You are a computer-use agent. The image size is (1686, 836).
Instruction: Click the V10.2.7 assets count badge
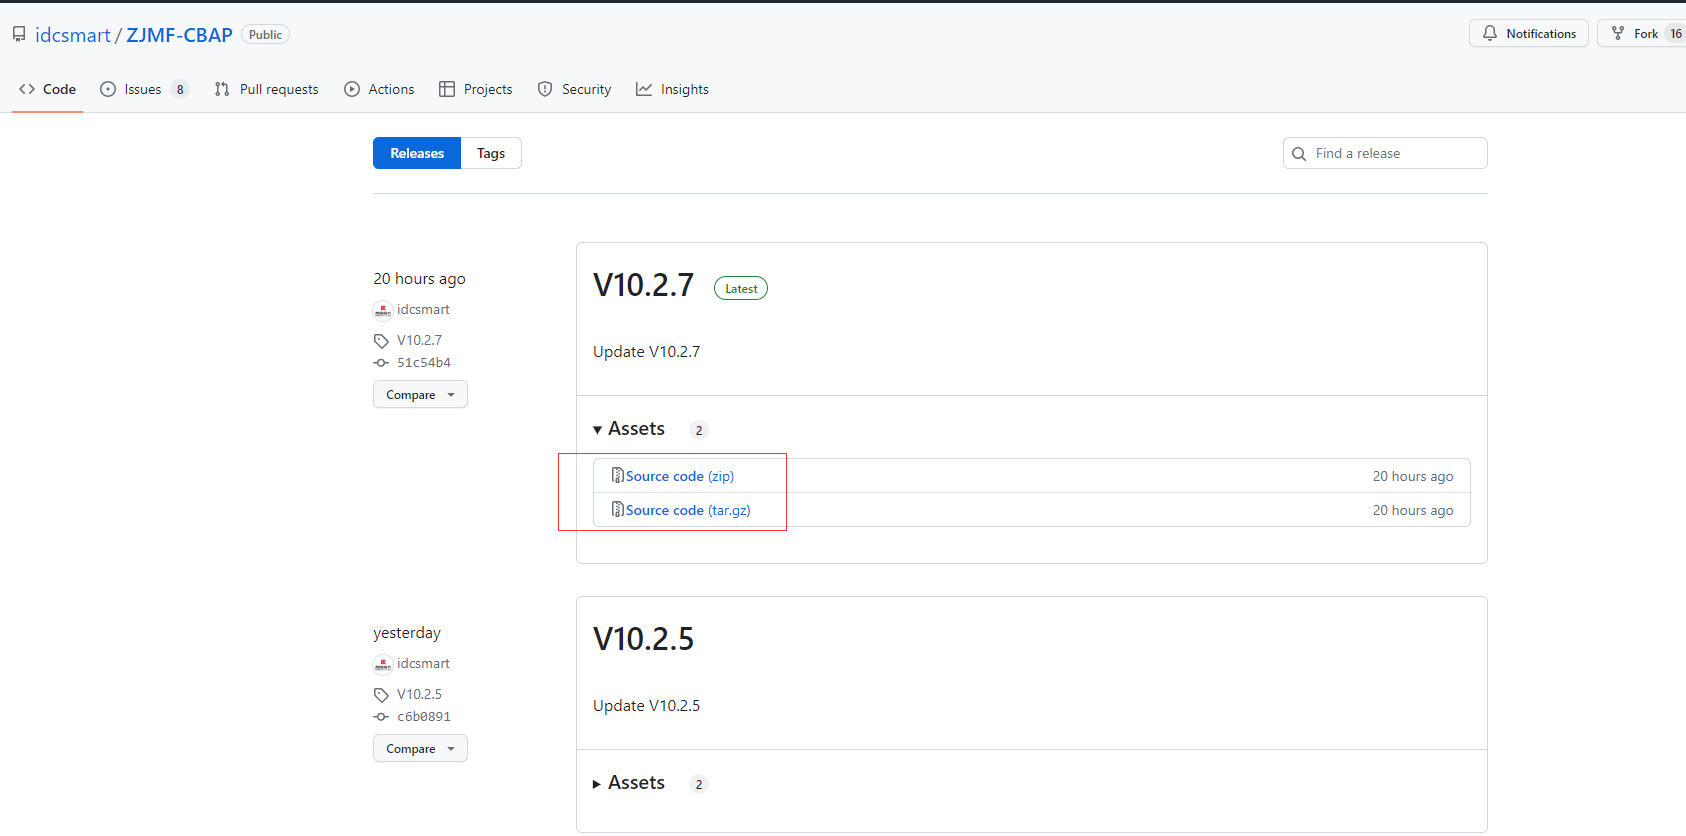[699, 430]
